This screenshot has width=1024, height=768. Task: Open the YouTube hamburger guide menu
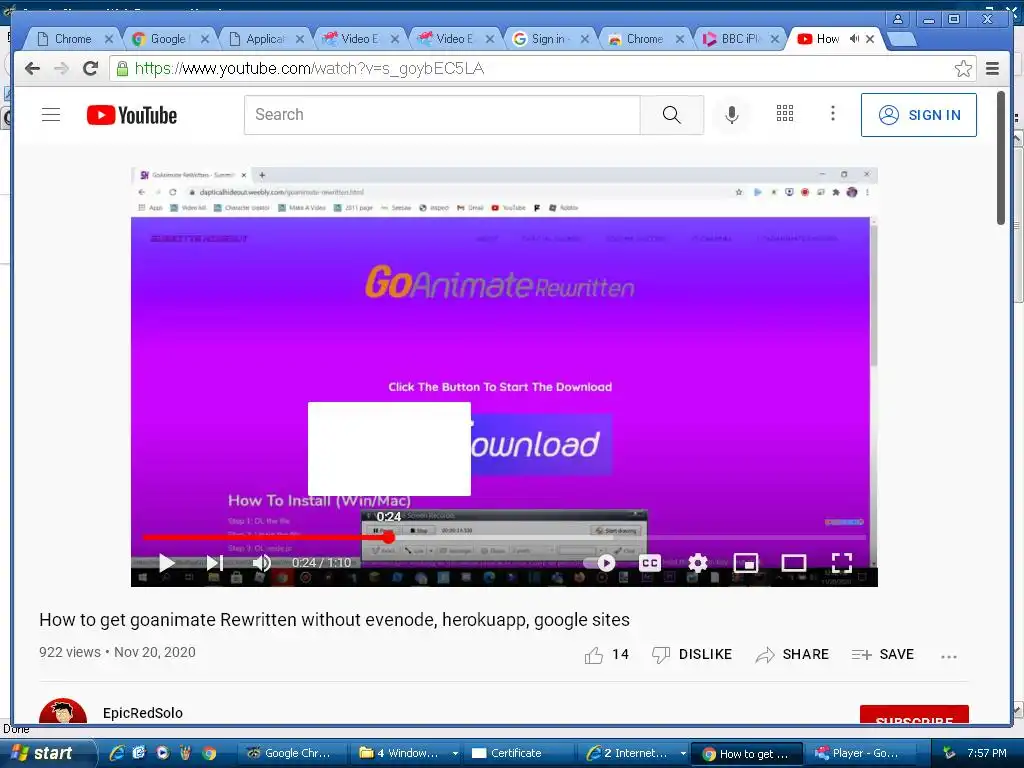click(x=51, y=115)
